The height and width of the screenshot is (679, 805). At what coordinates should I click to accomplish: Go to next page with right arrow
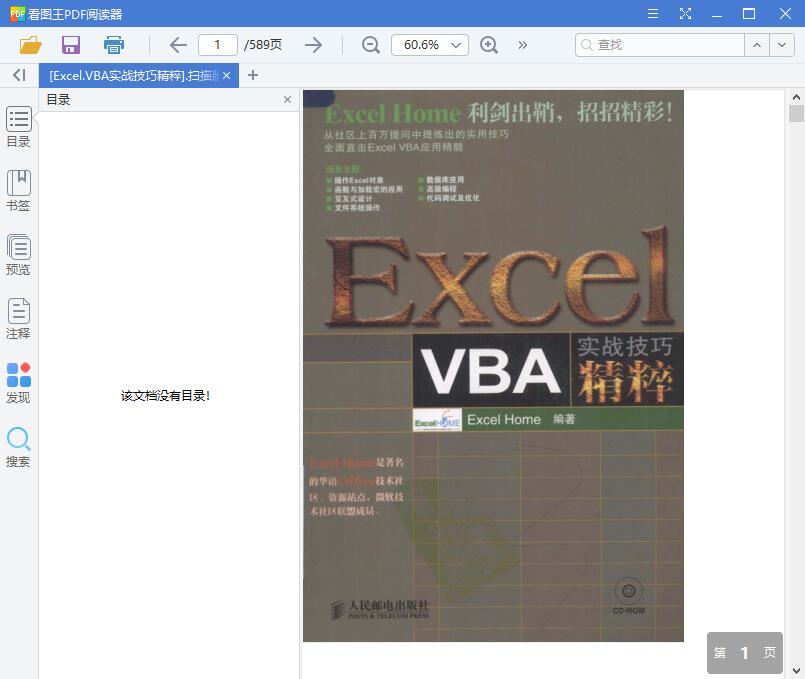pos(313,45)
